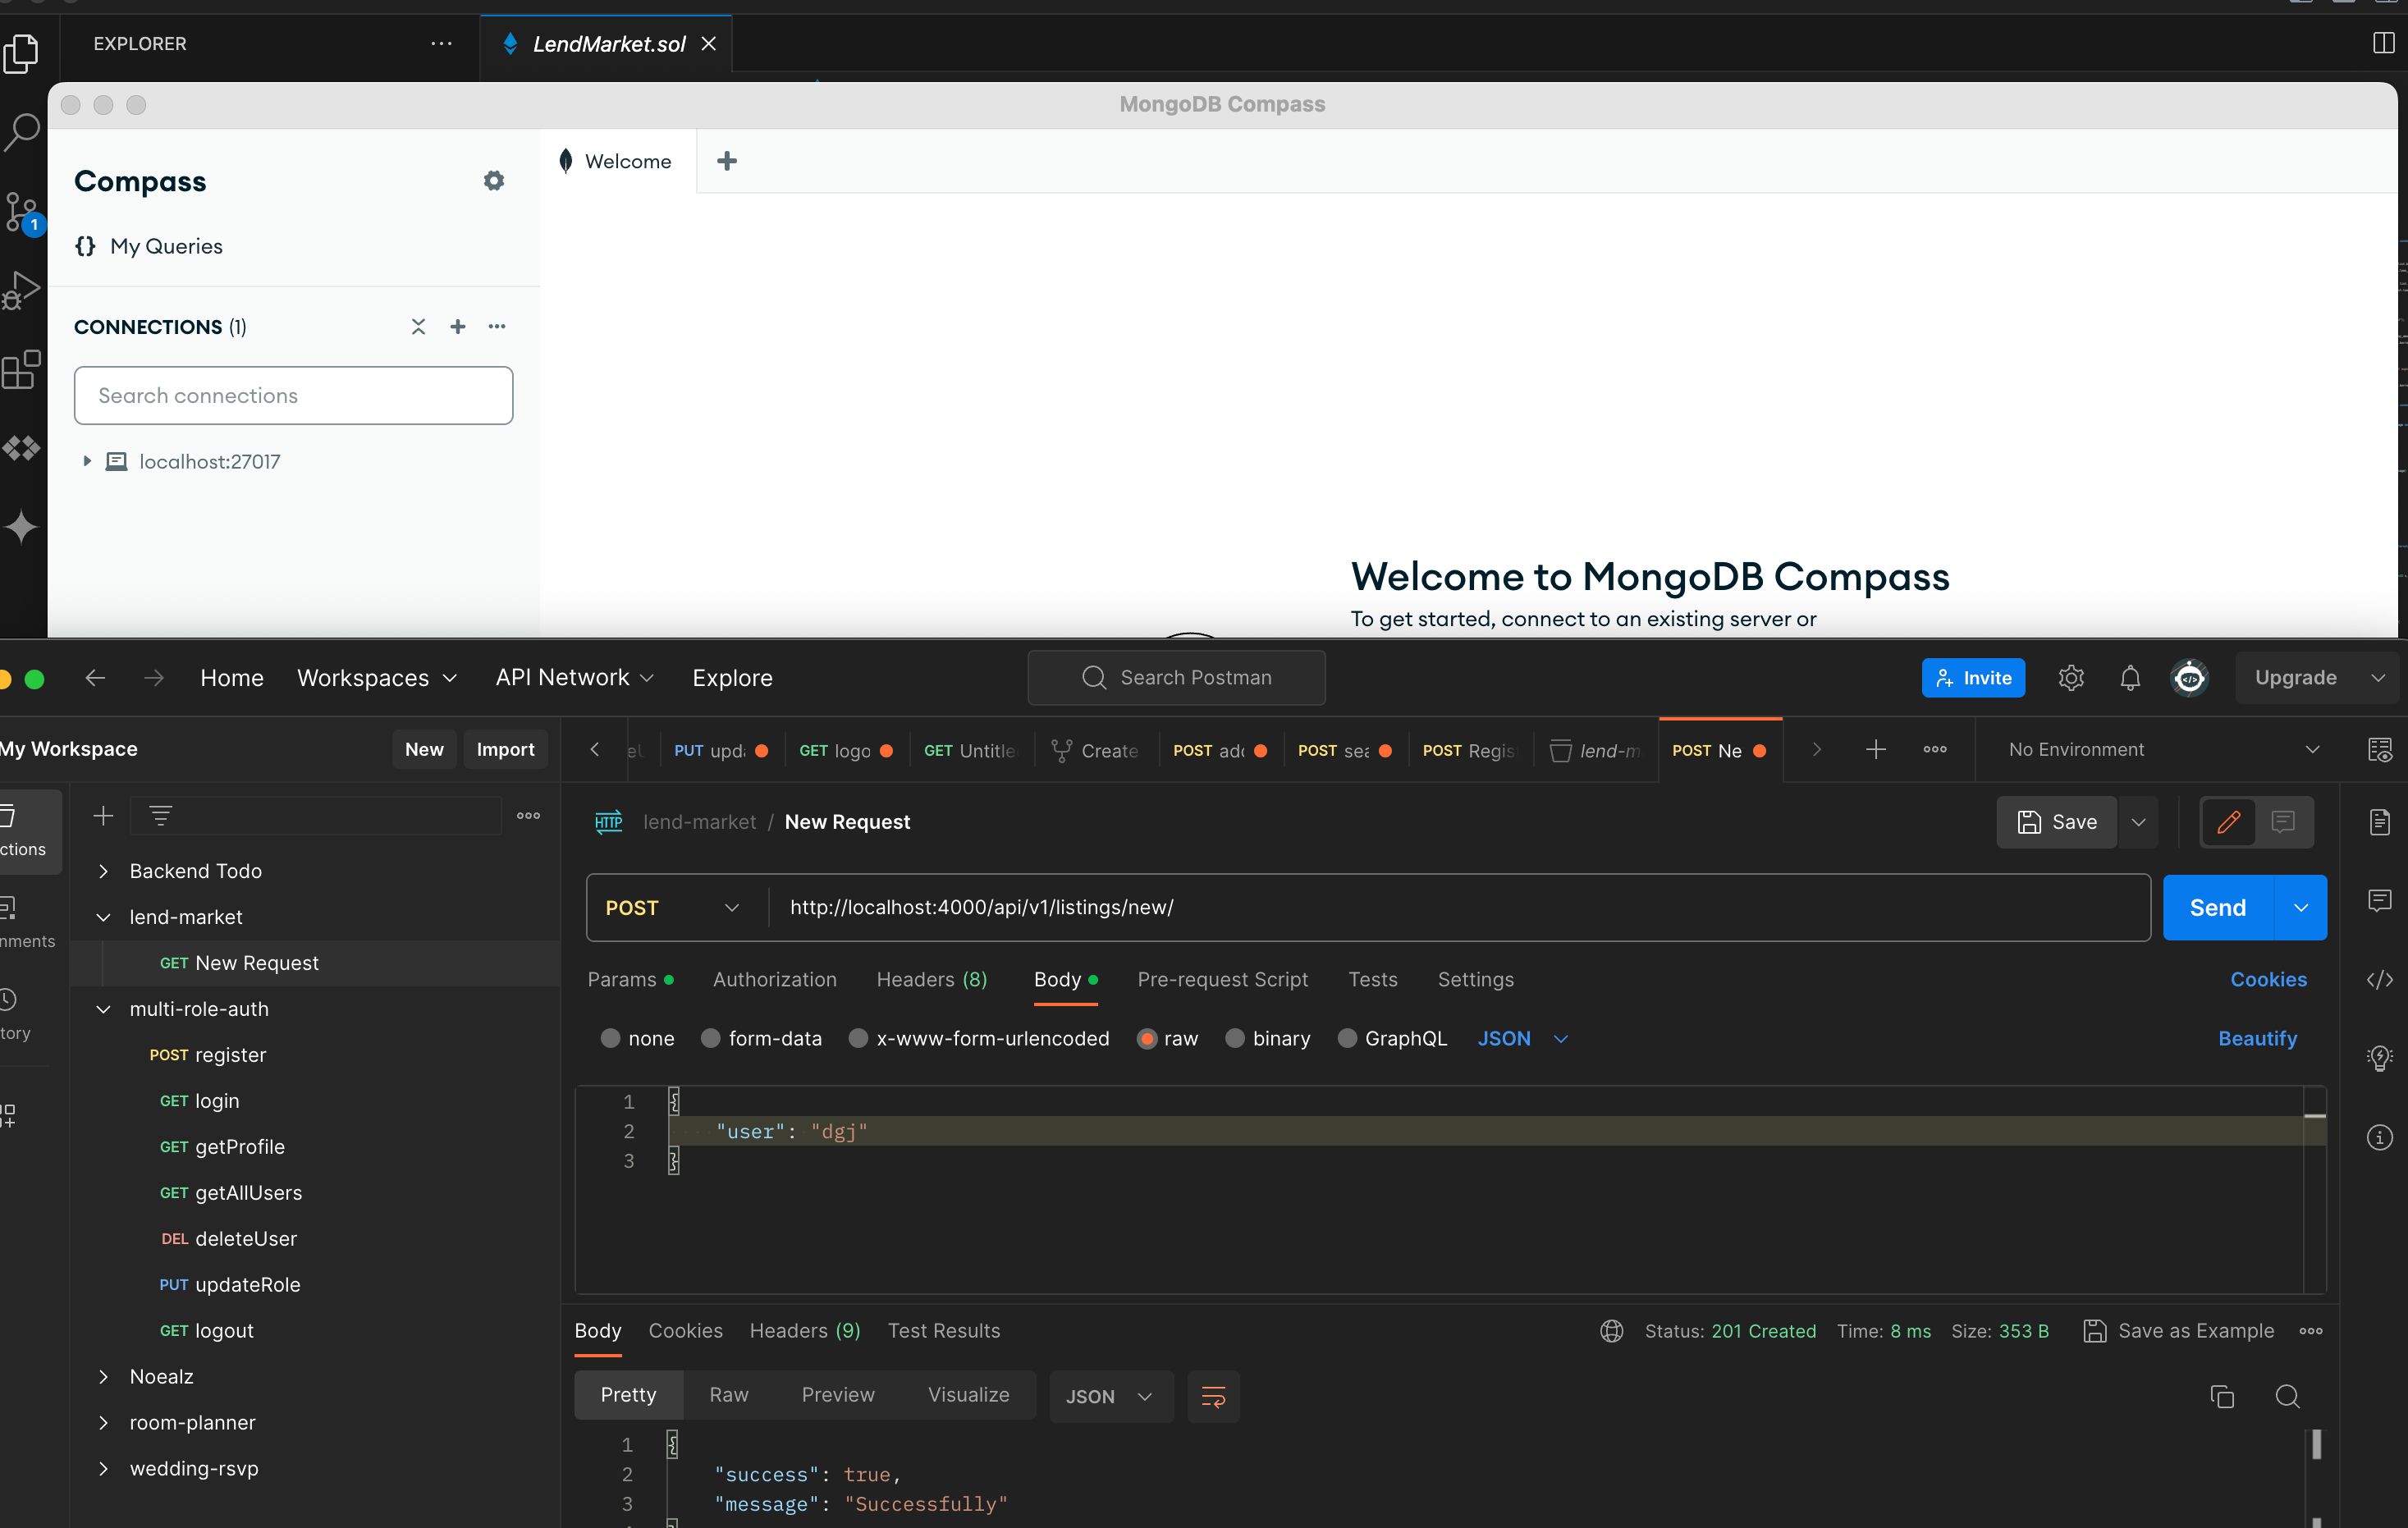Toggle the pencil edit mode icon
2408x1528 pixels.
pyautogui.click(x=2229, y=822)
